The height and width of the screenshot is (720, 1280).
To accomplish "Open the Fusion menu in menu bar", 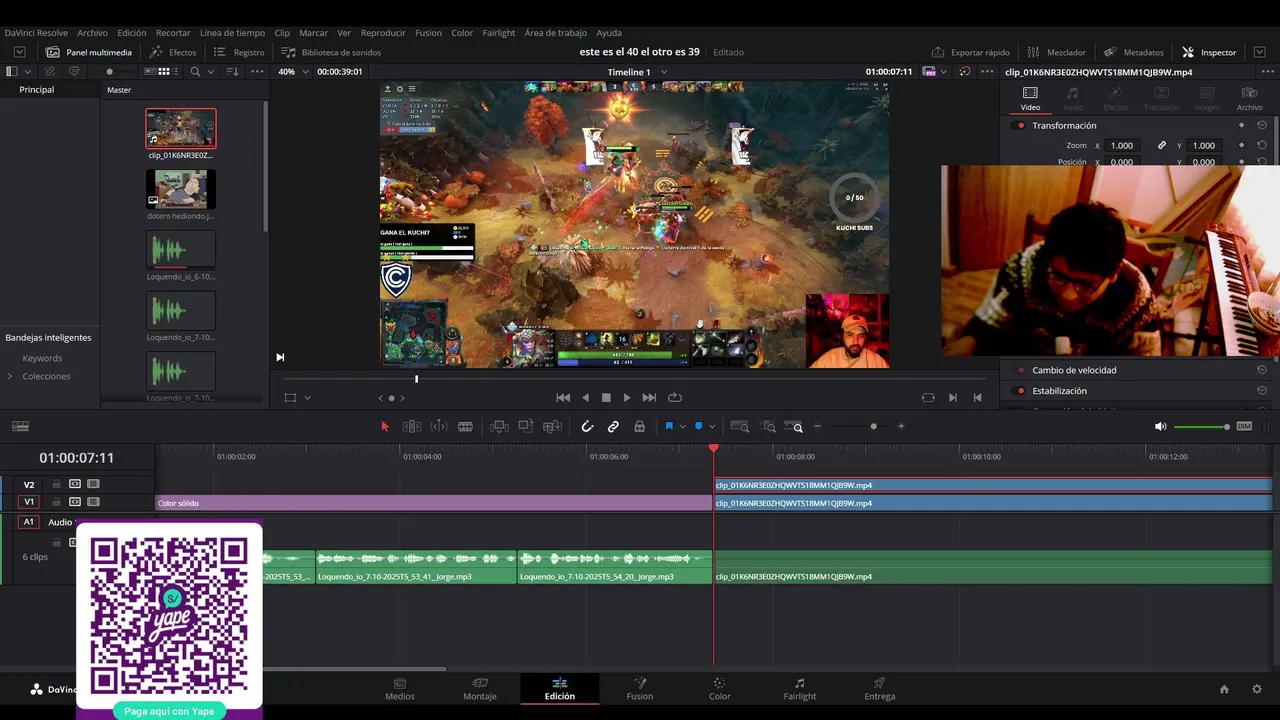I will click(428, 33).
